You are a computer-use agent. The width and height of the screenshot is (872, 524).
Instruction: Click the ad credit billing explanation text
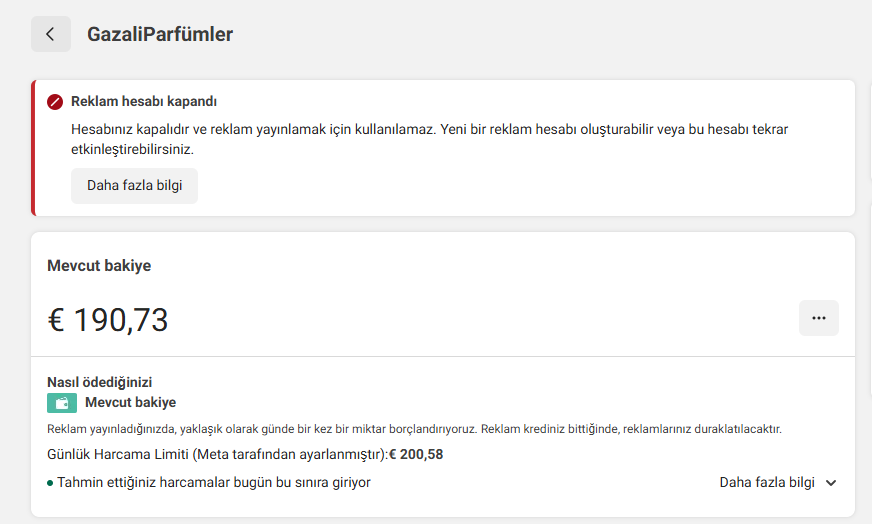(x=414, y=429)
